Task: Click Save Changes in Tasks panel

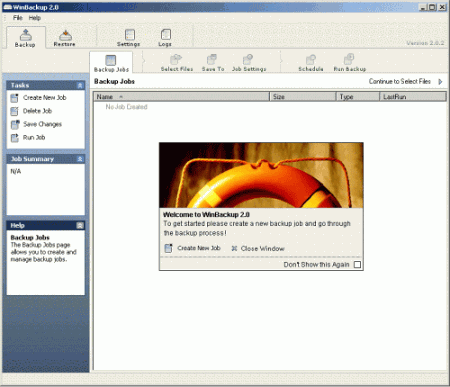Action: point(36,124)
